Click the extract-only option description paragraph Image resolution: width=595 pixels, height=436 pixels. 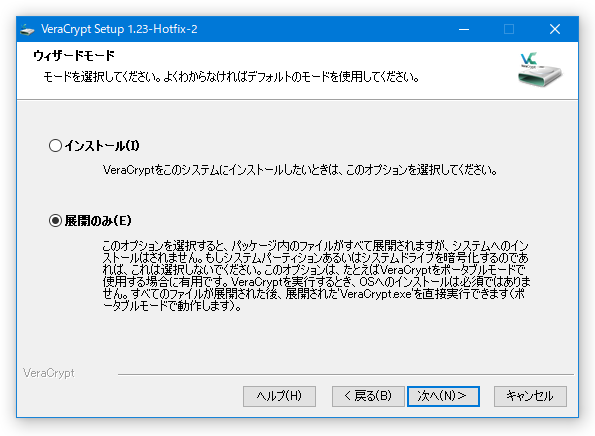coord(316,276)
